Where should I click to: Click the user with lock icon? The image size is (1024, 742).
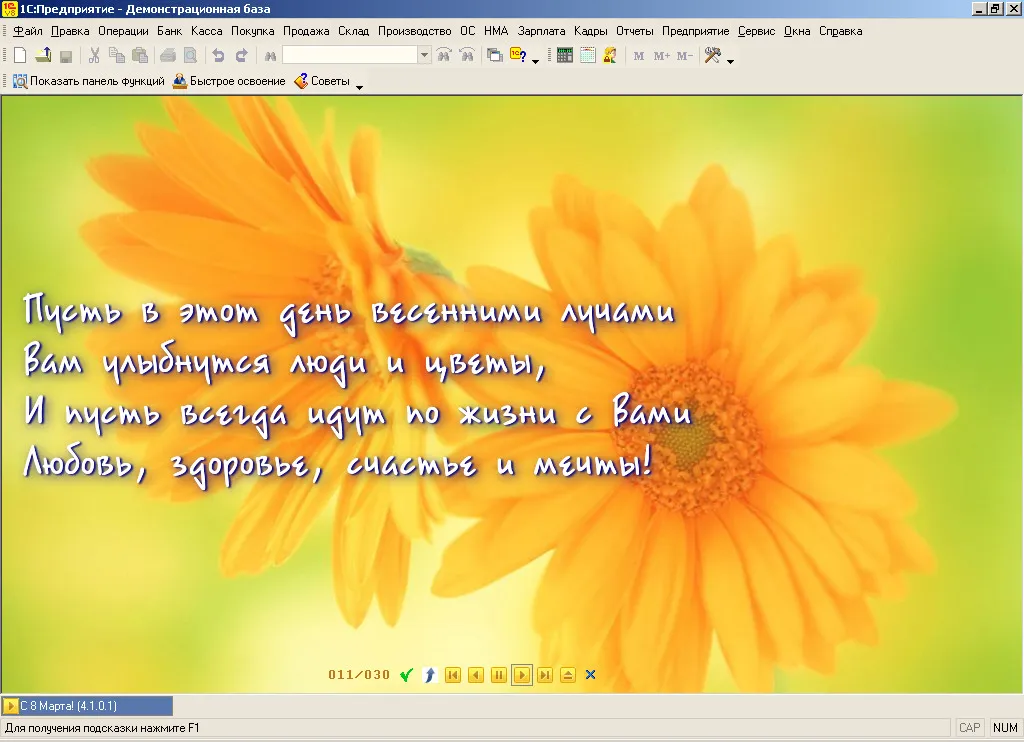pos(610,56)
